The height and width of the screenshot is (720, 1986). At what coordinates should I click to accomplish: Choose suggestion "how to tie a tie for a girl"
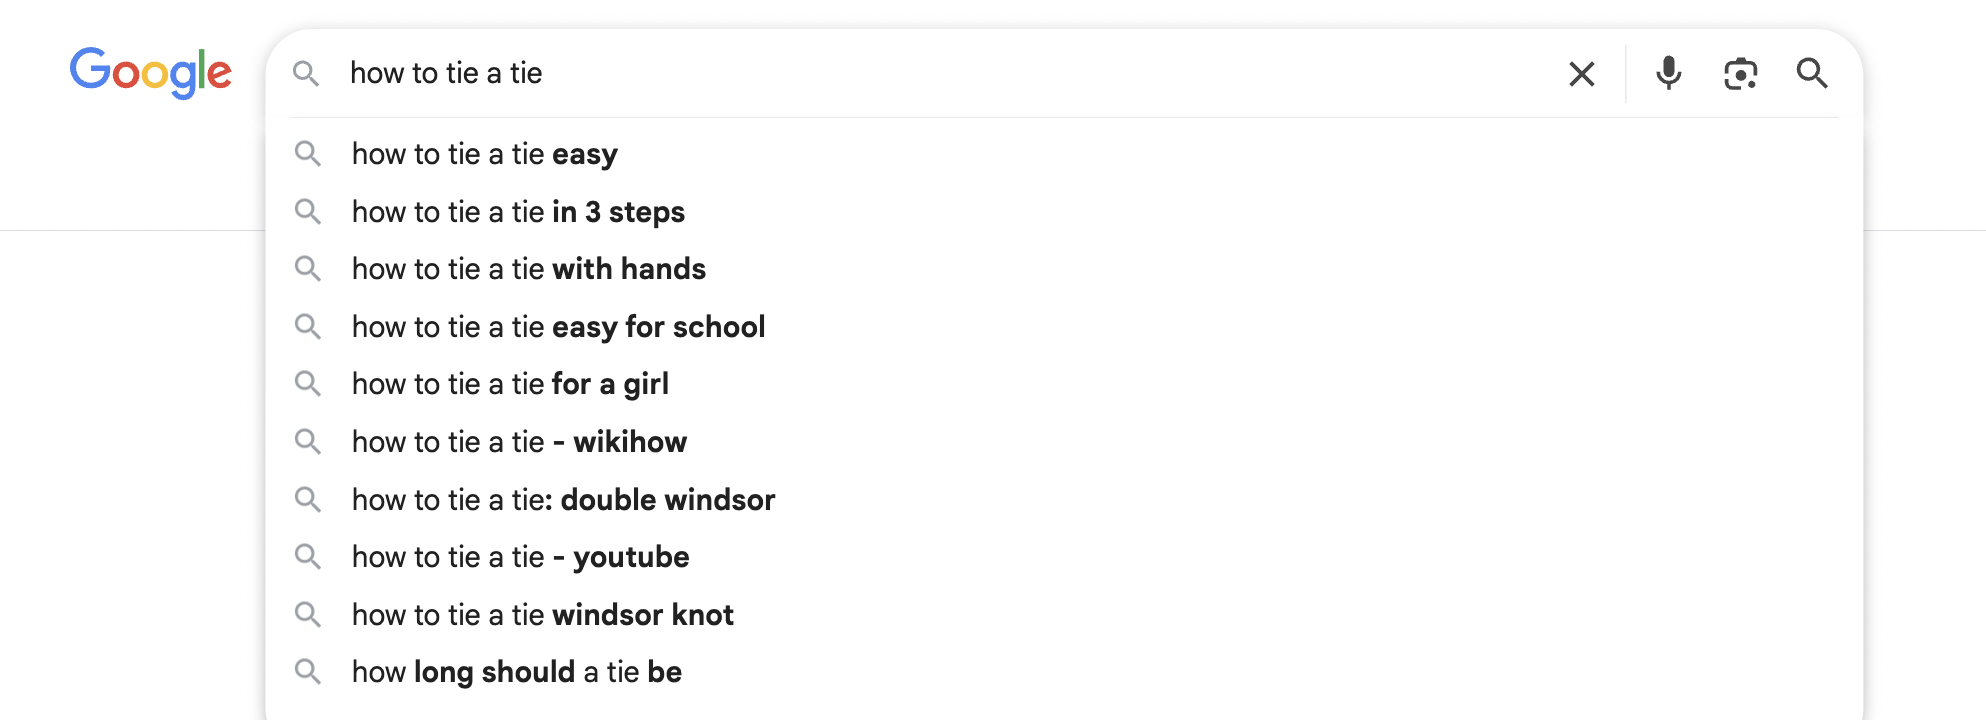tap(510, 384)
